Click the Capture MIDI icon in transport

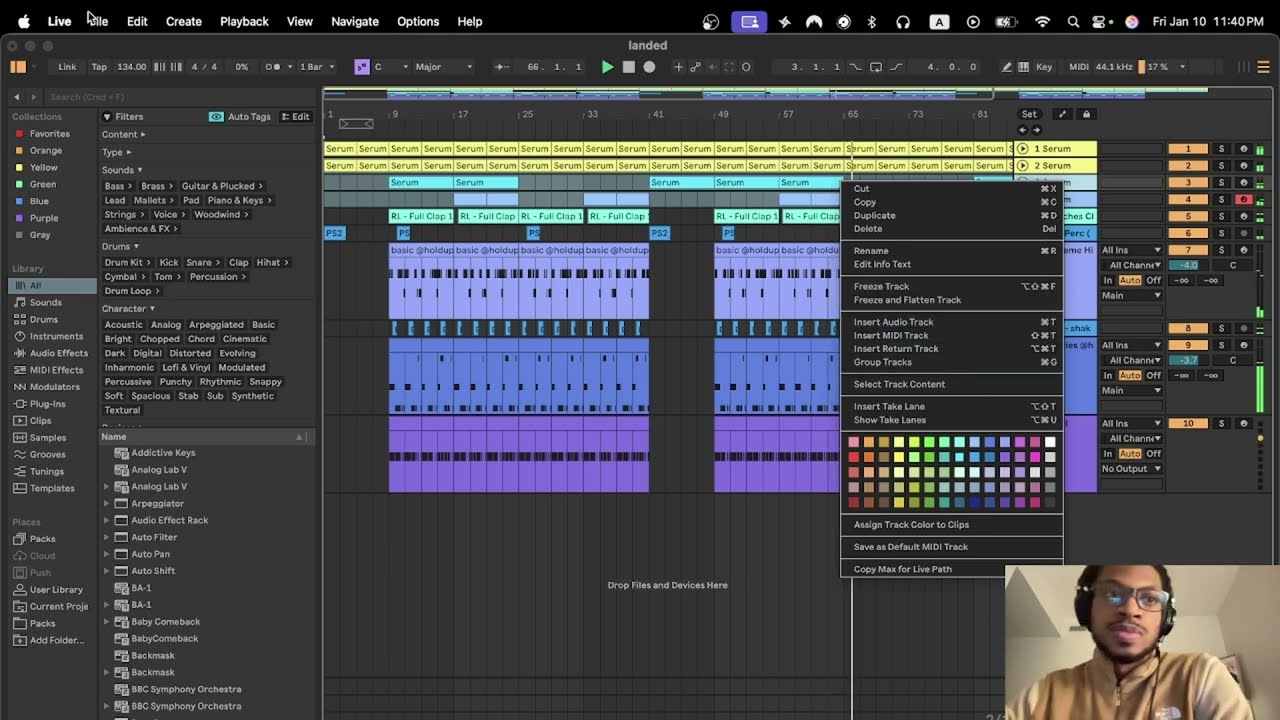coord(729,67)
